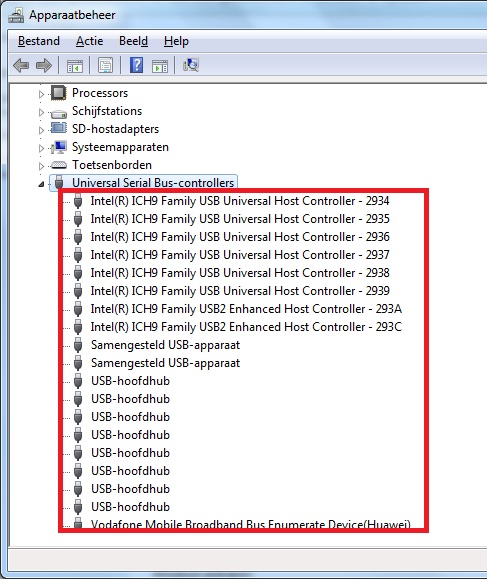
Task: Select the first Samengesteld USB-apparaat entry
Action: [x=165, y=345]
